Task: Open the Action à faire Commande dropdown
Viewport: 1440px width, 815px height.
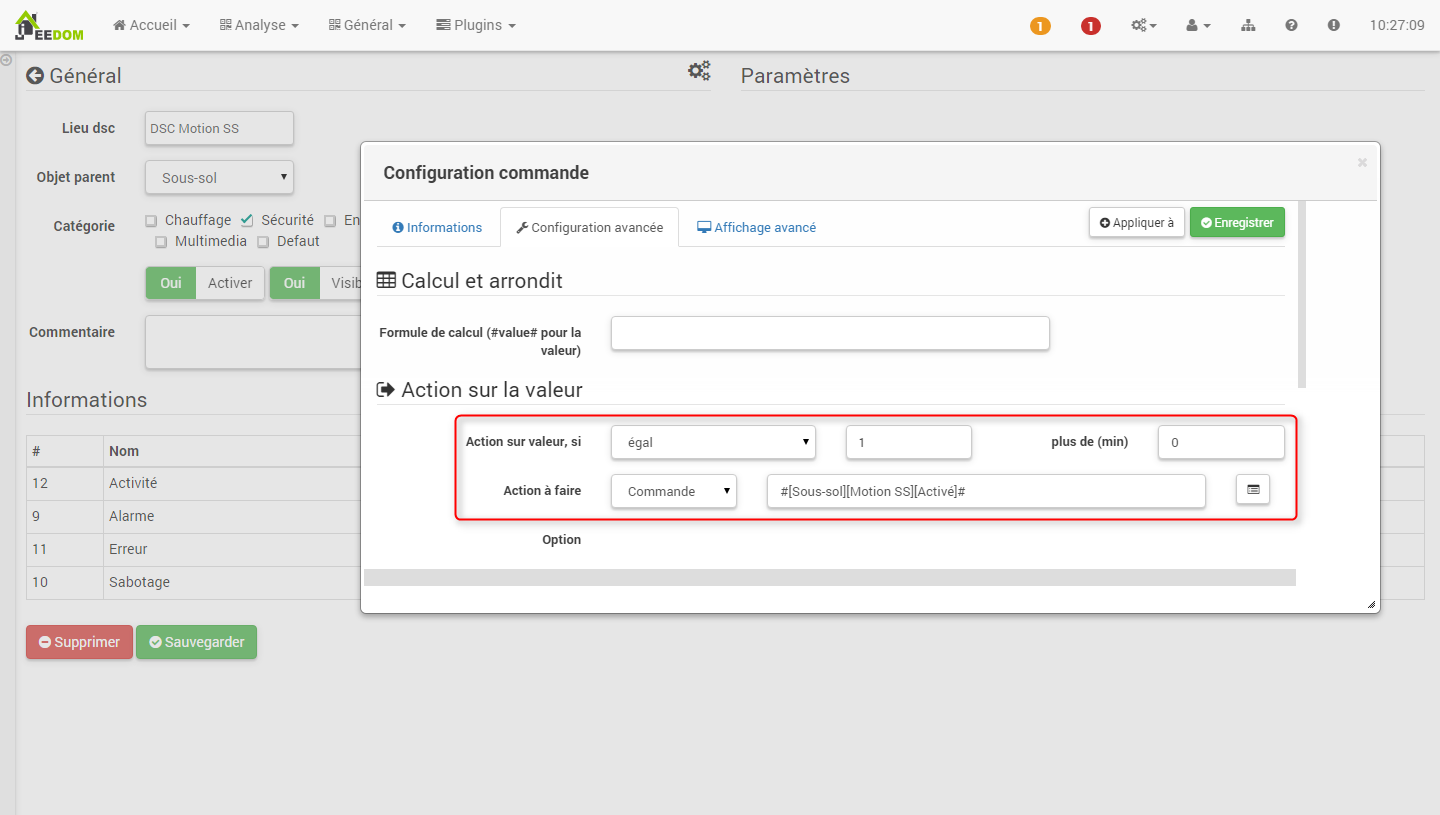Action: [x=674, y=491]
